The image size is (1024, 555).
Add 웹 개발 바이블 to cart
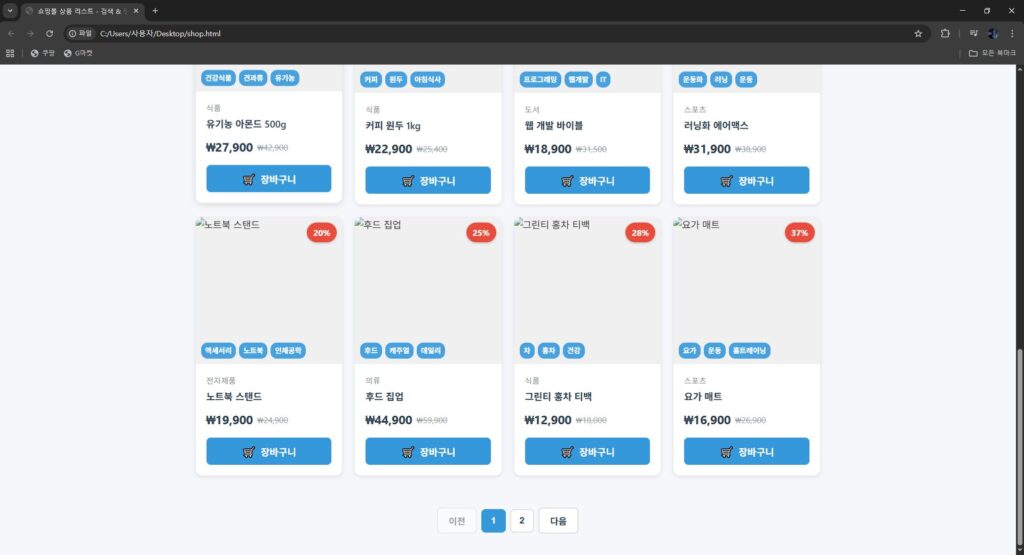[x=587, y=180]
